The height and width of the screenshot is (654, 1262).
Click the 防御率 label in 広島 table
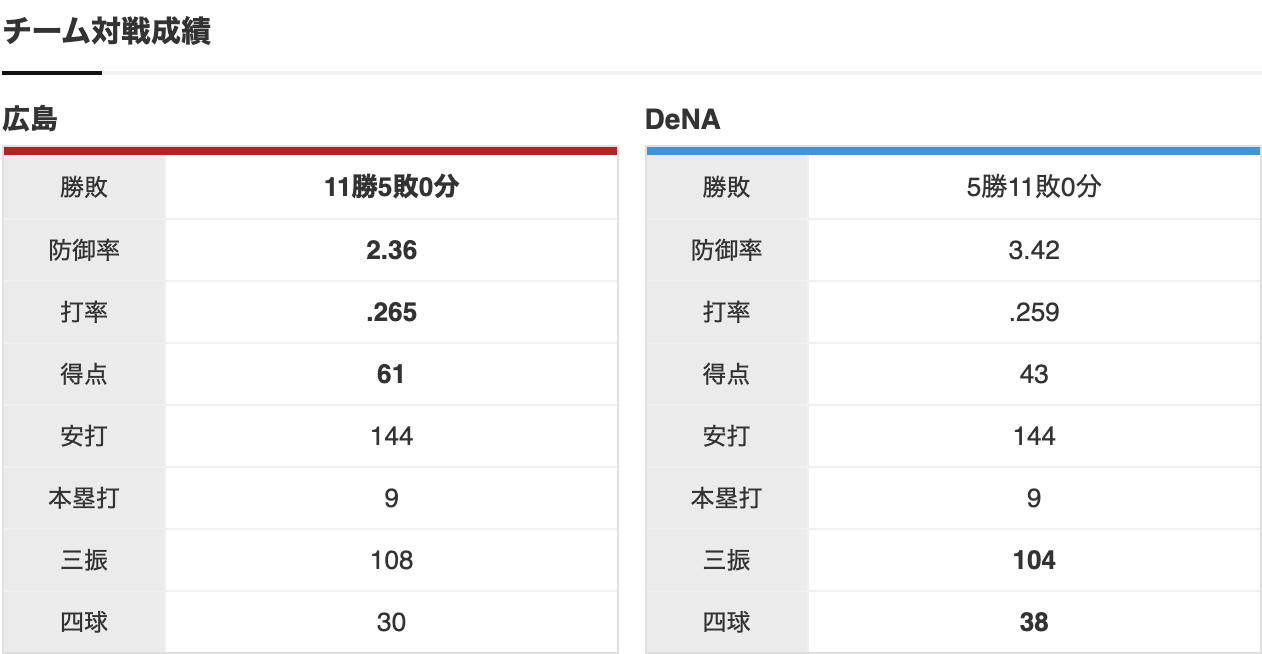(x=84, y=250)
